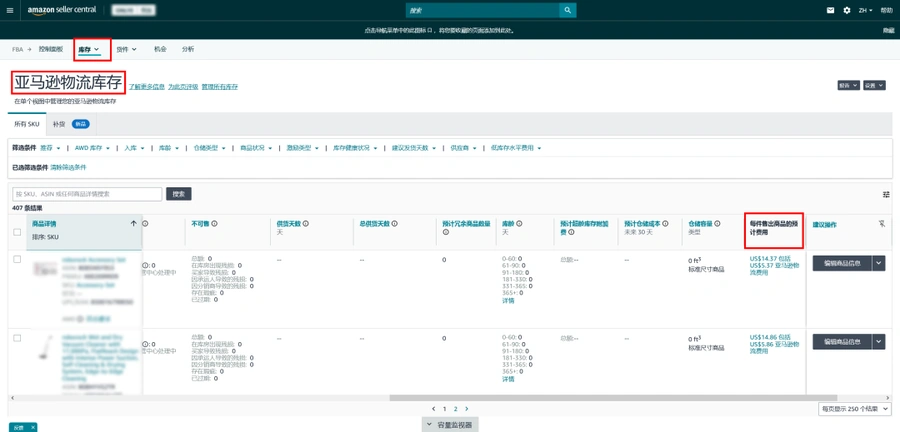Click the unpin icon in 建议操作 column
The height and width of the screenshot is (432, 900).
click(x=882, y=224)
